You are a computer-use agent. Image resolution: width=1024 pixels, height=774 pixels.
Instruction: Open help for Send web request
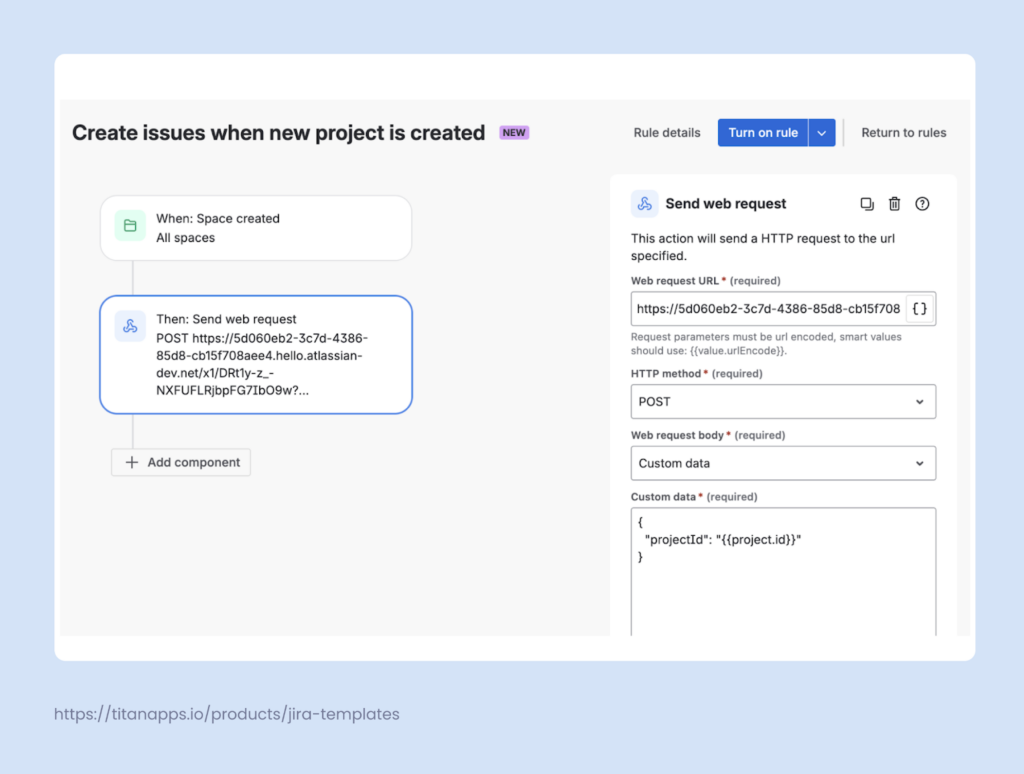(921, 203)
